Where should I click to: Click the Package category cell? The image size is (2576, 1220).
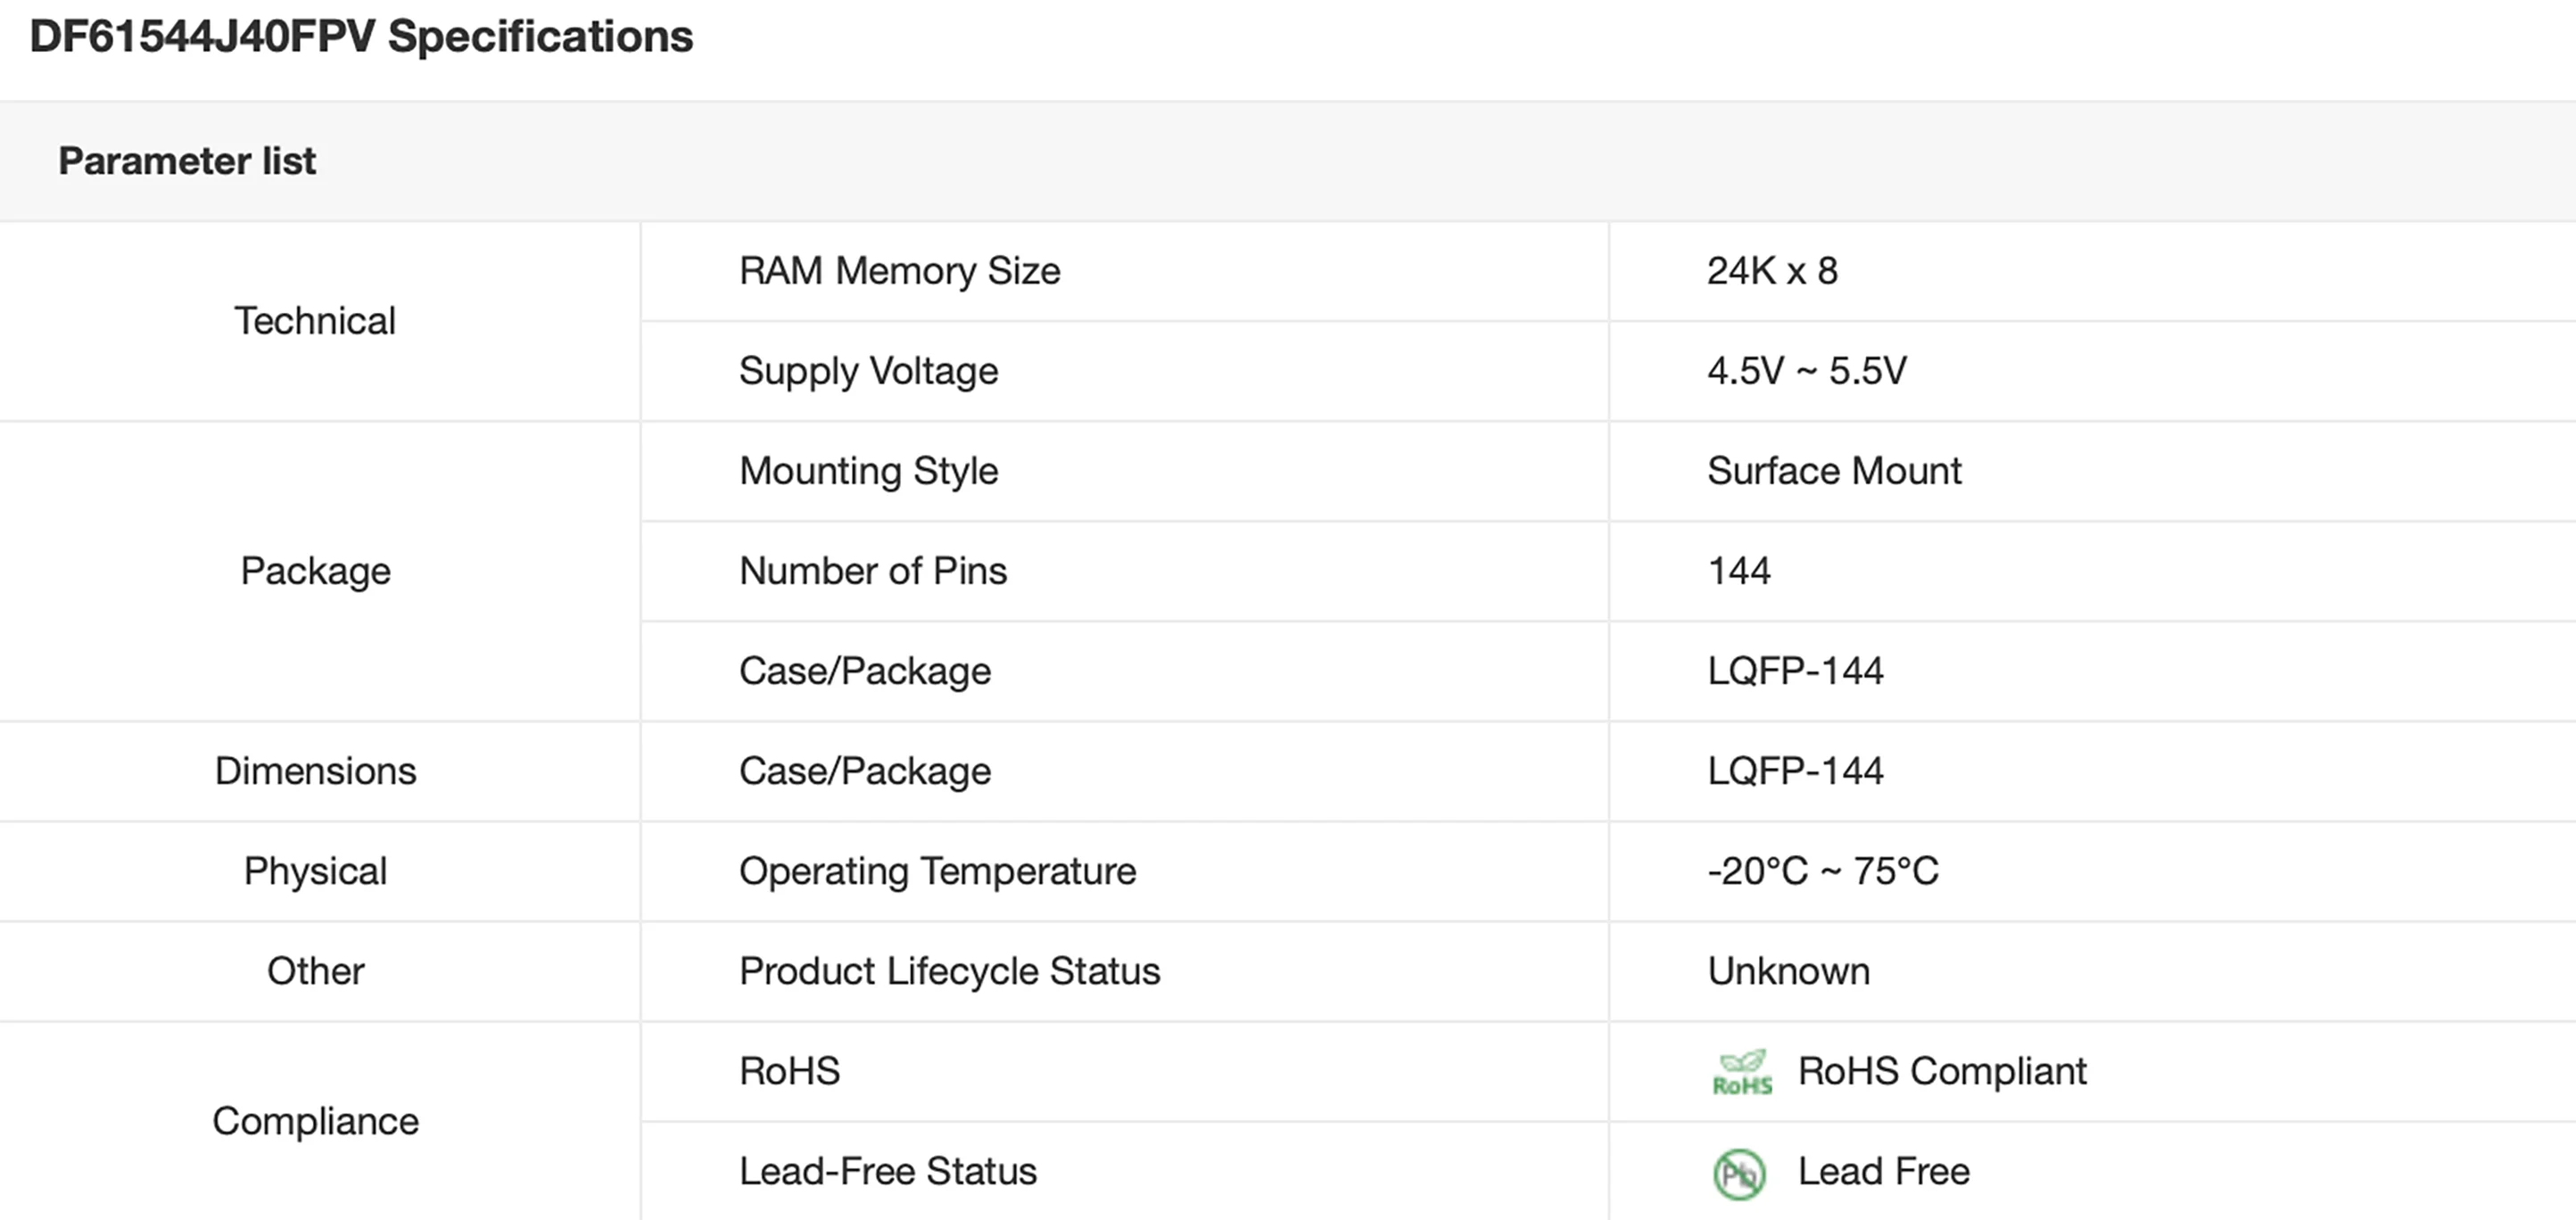click(x=315, y=571)
